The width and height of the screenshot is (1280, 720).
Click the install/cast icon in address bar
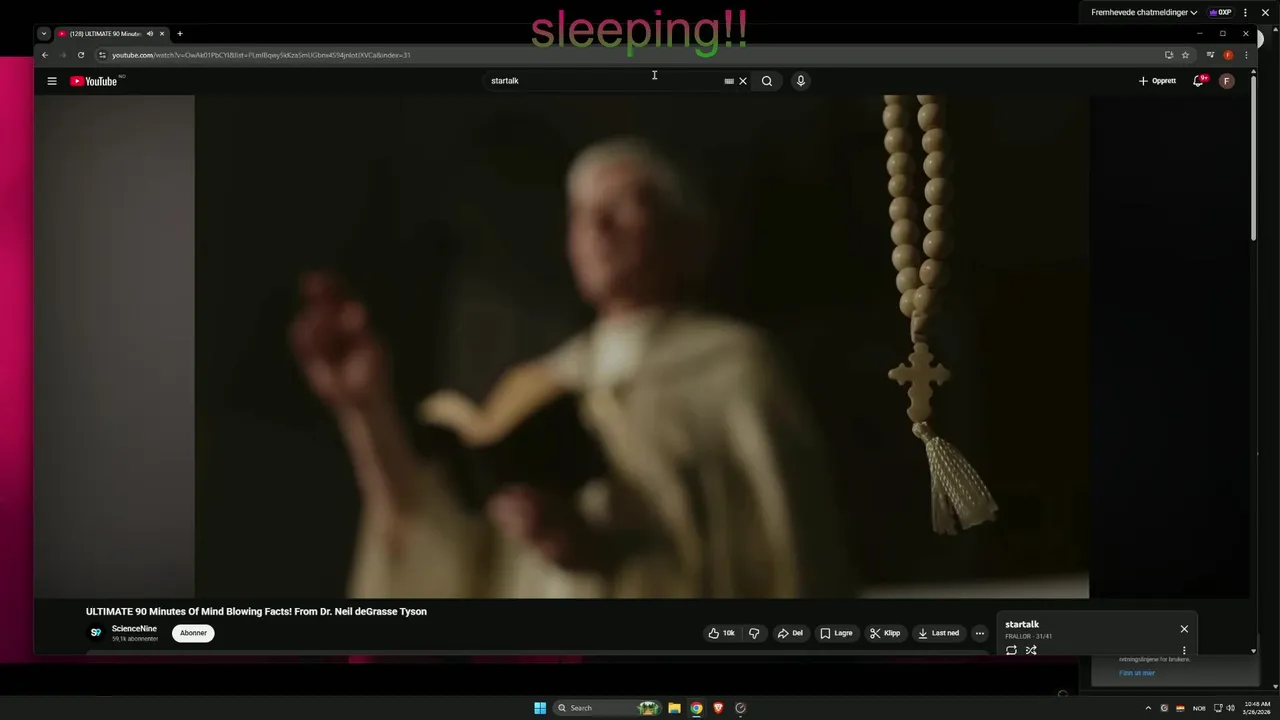click(x=1168, y=55)
